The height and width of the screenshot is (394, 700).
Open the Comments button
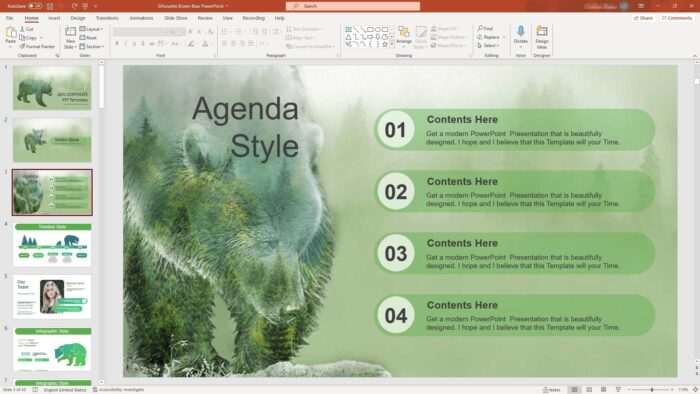tap(677, 18)
